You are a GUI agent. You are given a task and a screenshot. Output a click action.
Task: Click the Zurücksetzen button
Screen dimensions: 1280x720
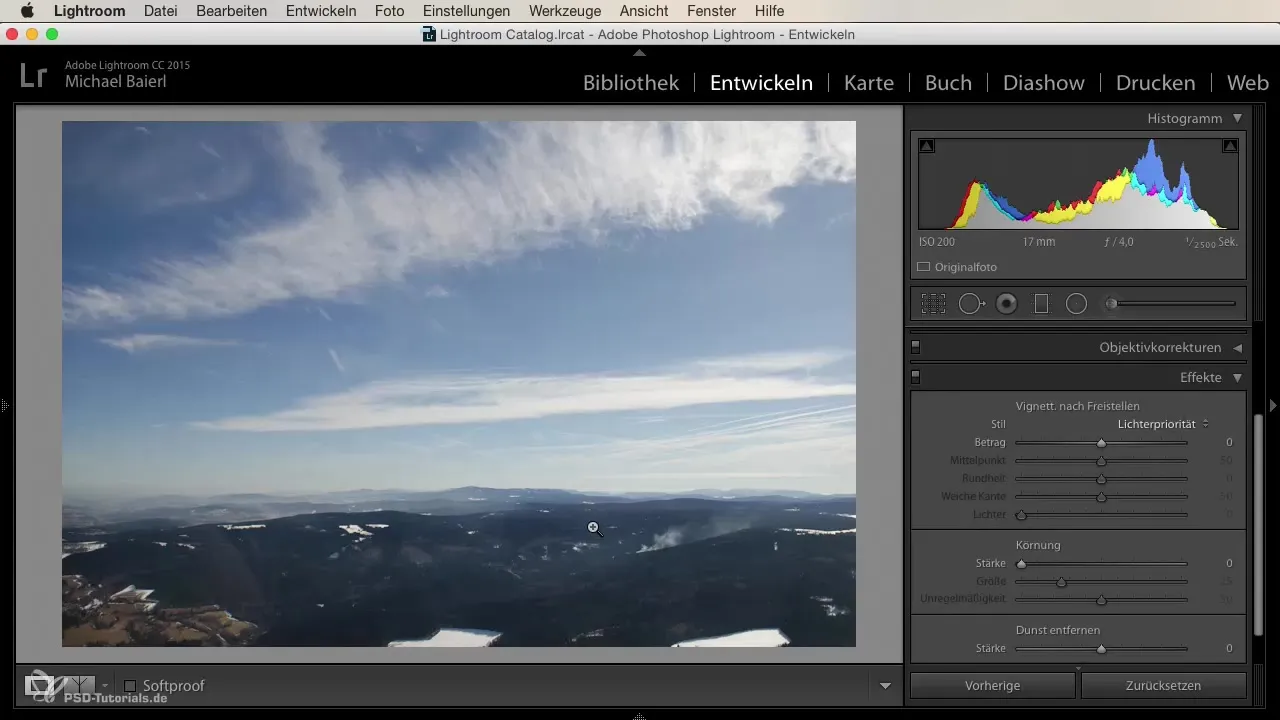tap(1163, 686)
